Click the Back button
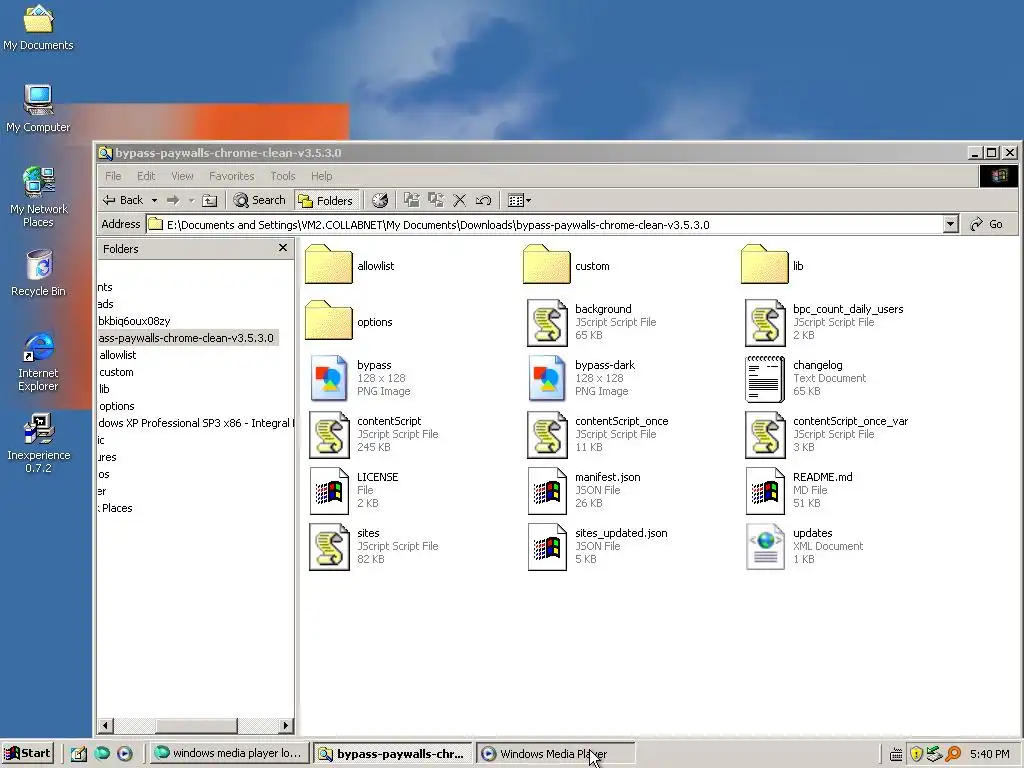The image size is (1024, 768). (x=124, y=200)
